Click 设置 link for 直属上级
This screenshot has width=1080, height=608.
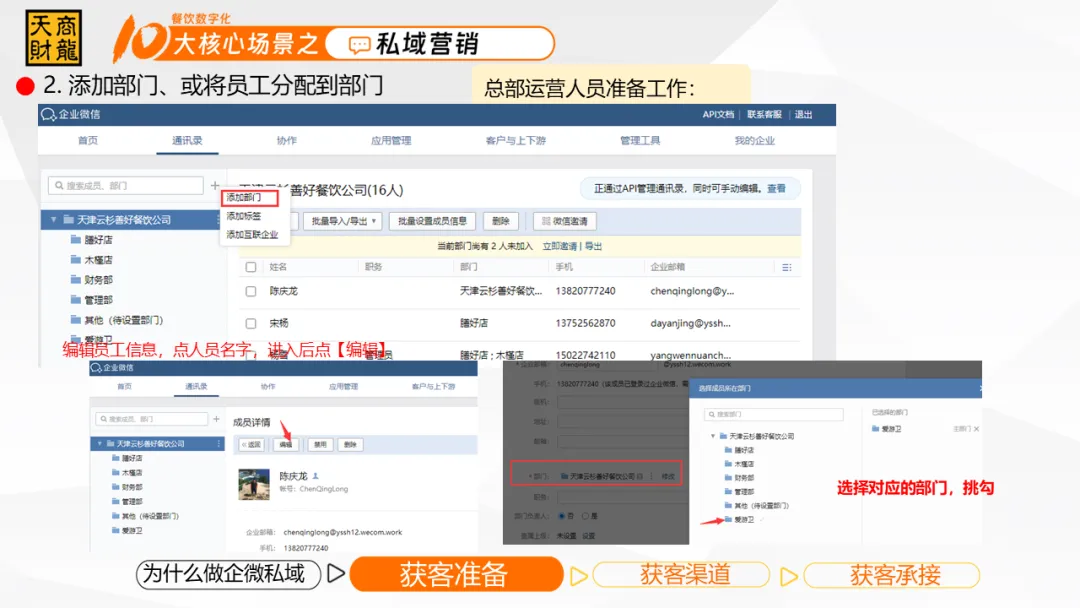(589, 536)
